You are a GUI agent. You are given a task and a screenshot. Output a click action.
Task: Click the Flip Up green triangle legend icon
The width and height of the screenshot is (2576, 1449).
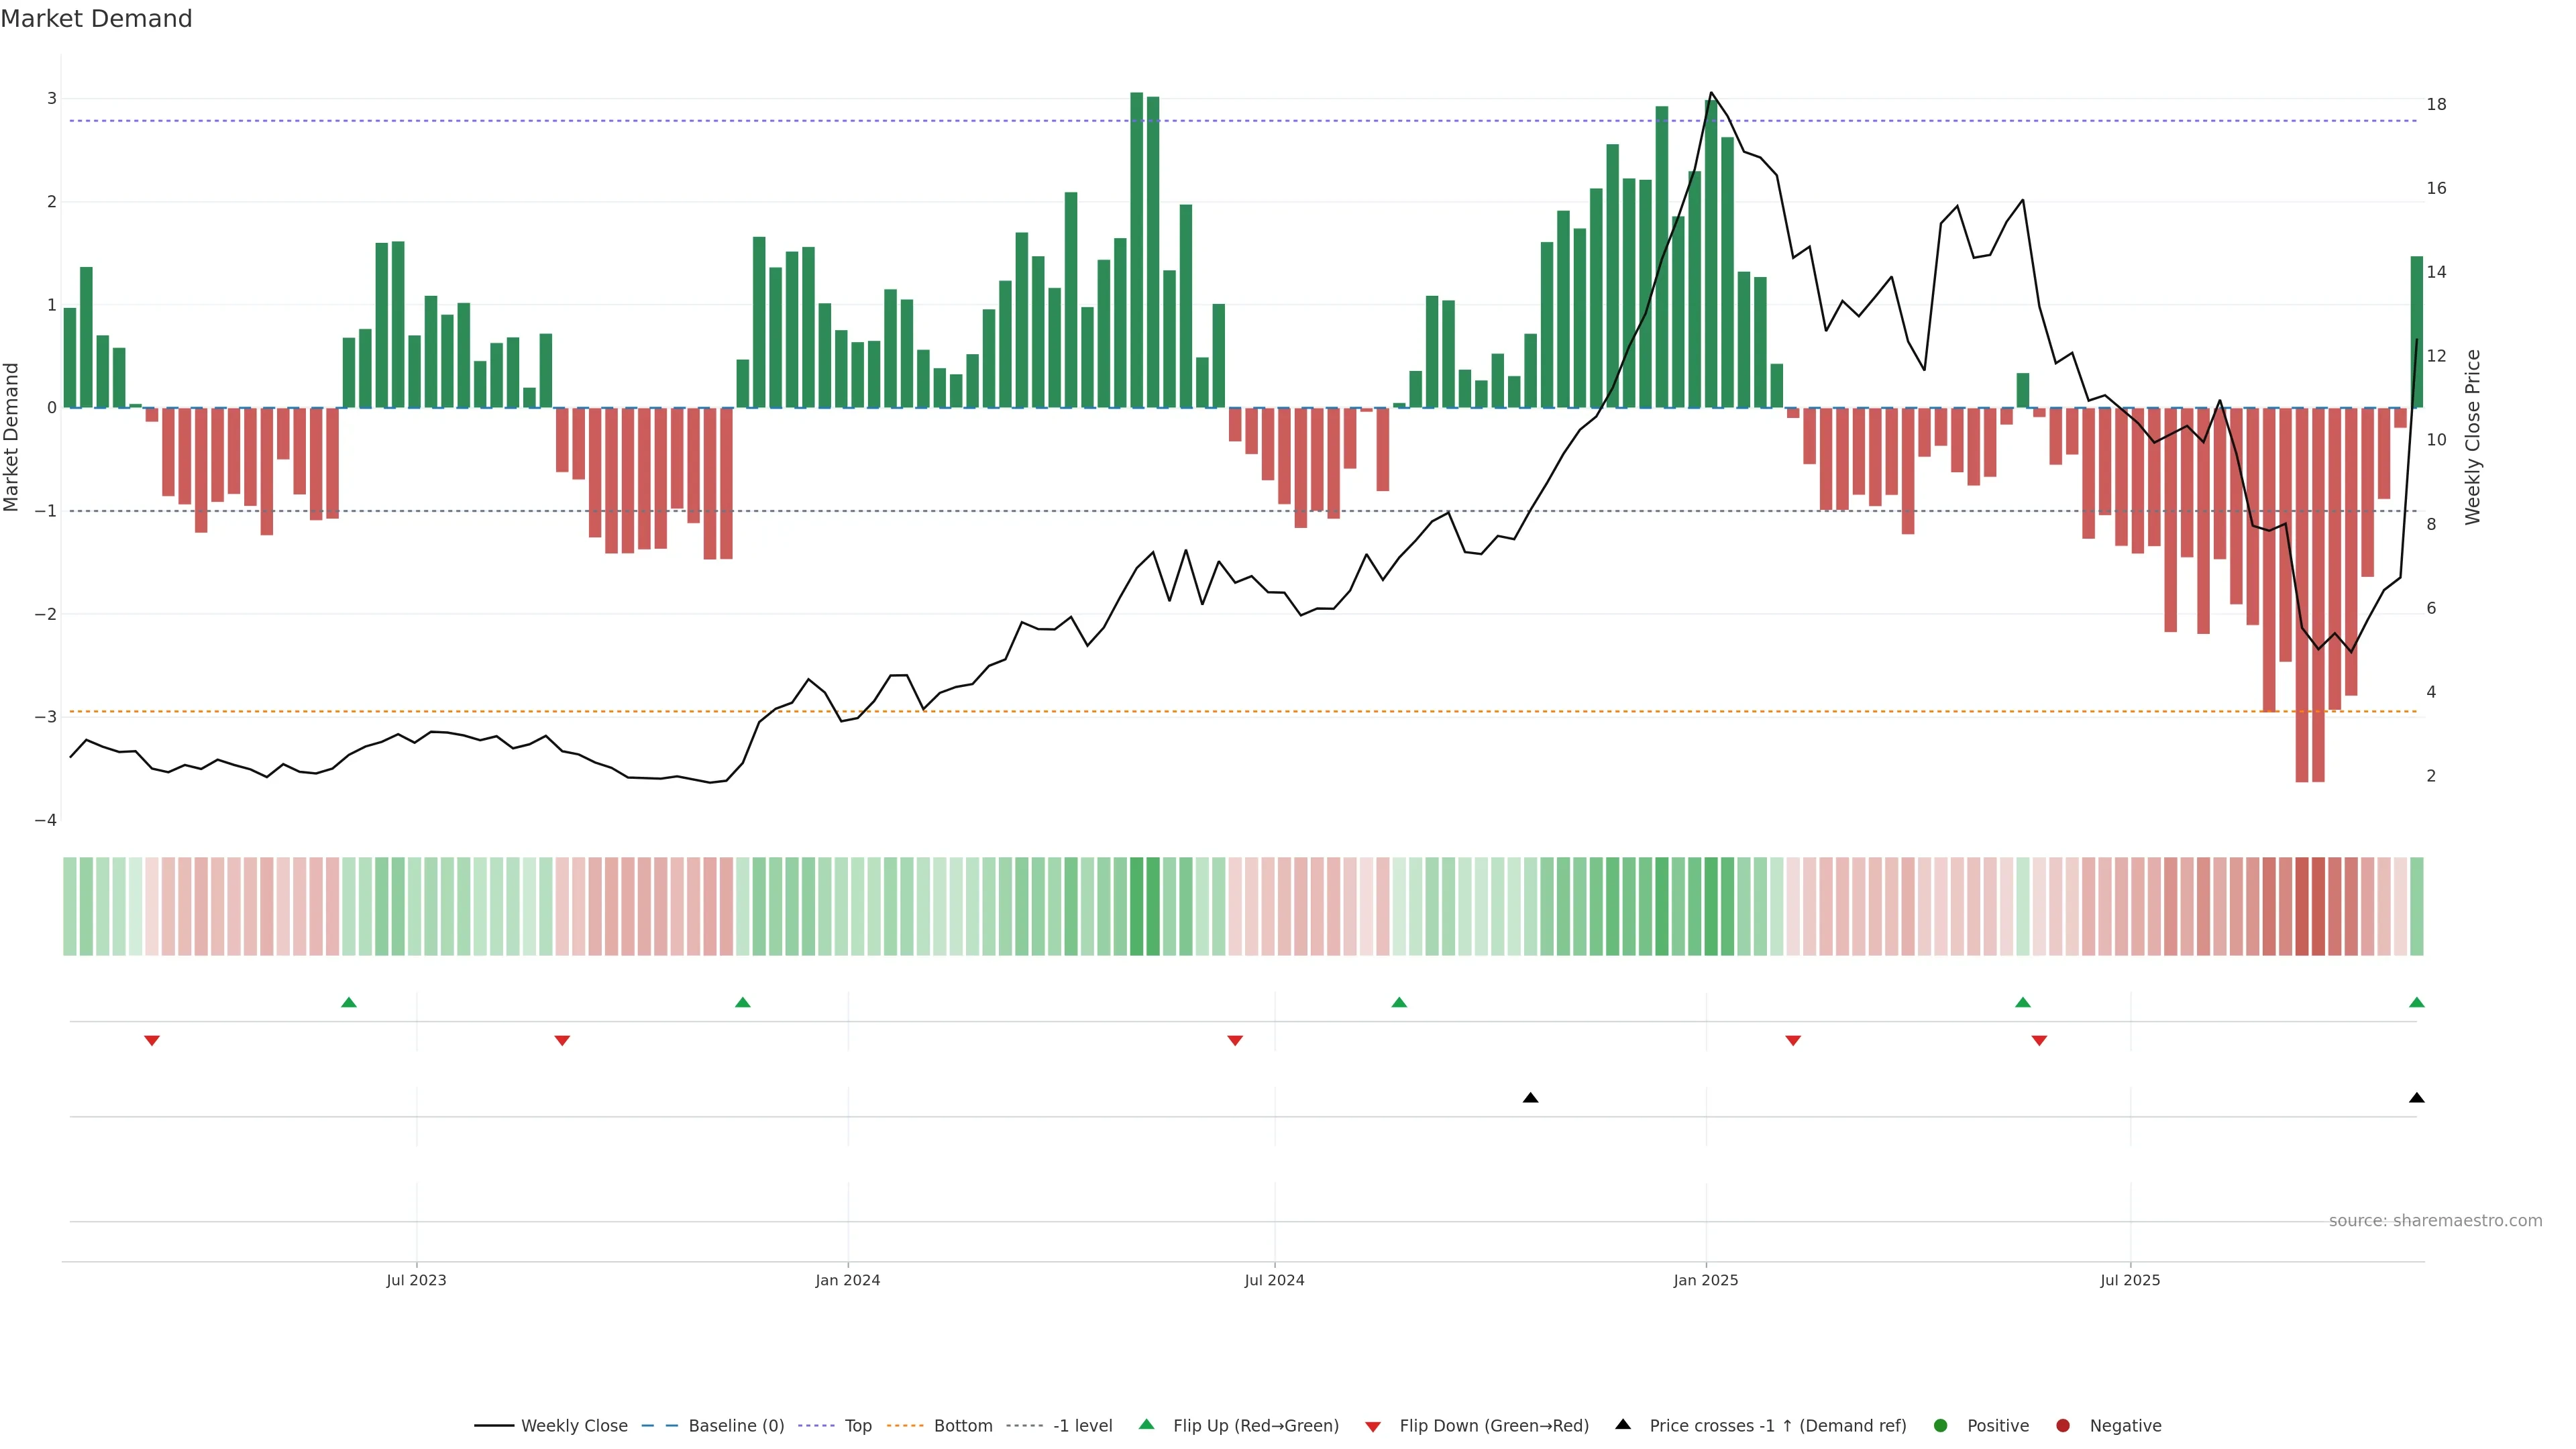[1146, 1425]
